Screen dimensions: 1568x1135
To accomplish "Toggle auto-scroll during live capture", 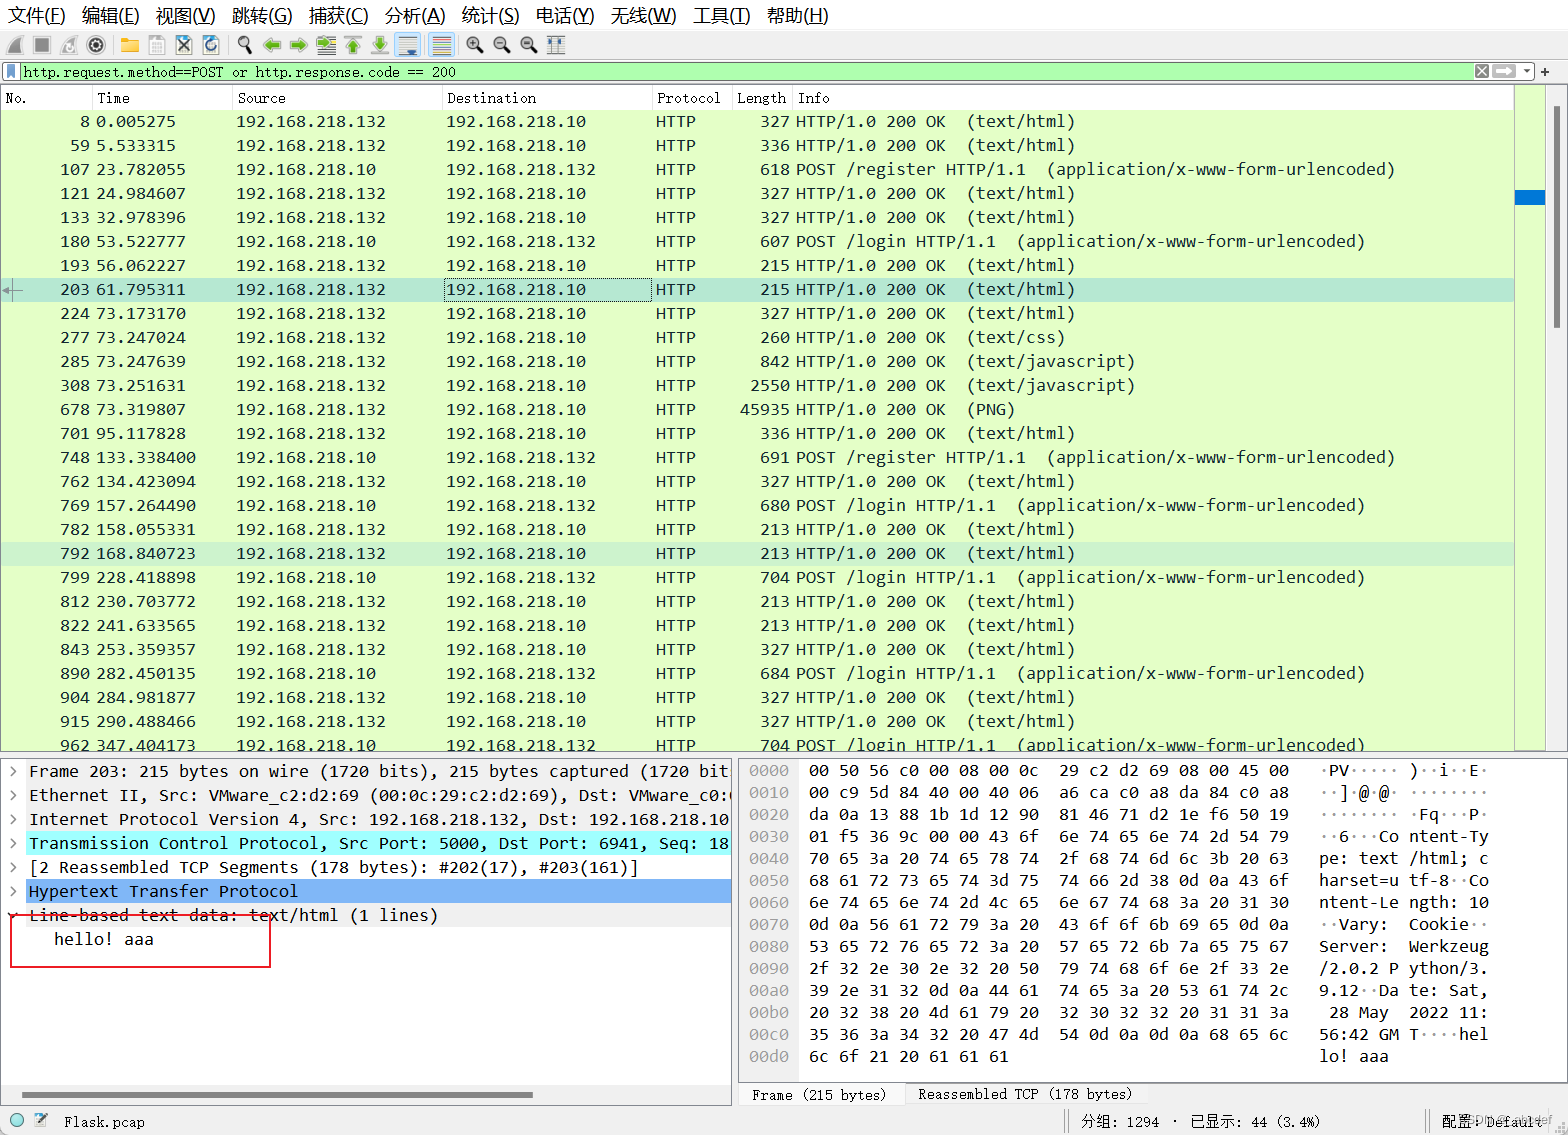I will [x=407, y=45].
